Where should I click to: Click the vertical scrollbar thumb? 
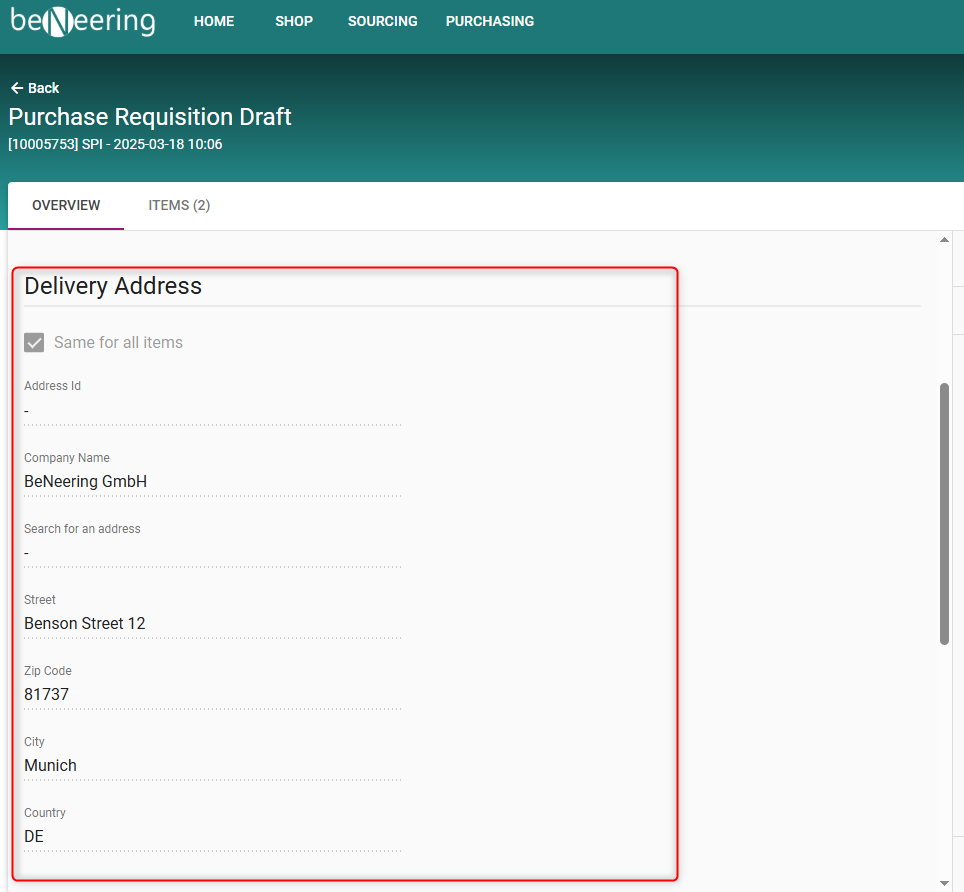point(945,513)
